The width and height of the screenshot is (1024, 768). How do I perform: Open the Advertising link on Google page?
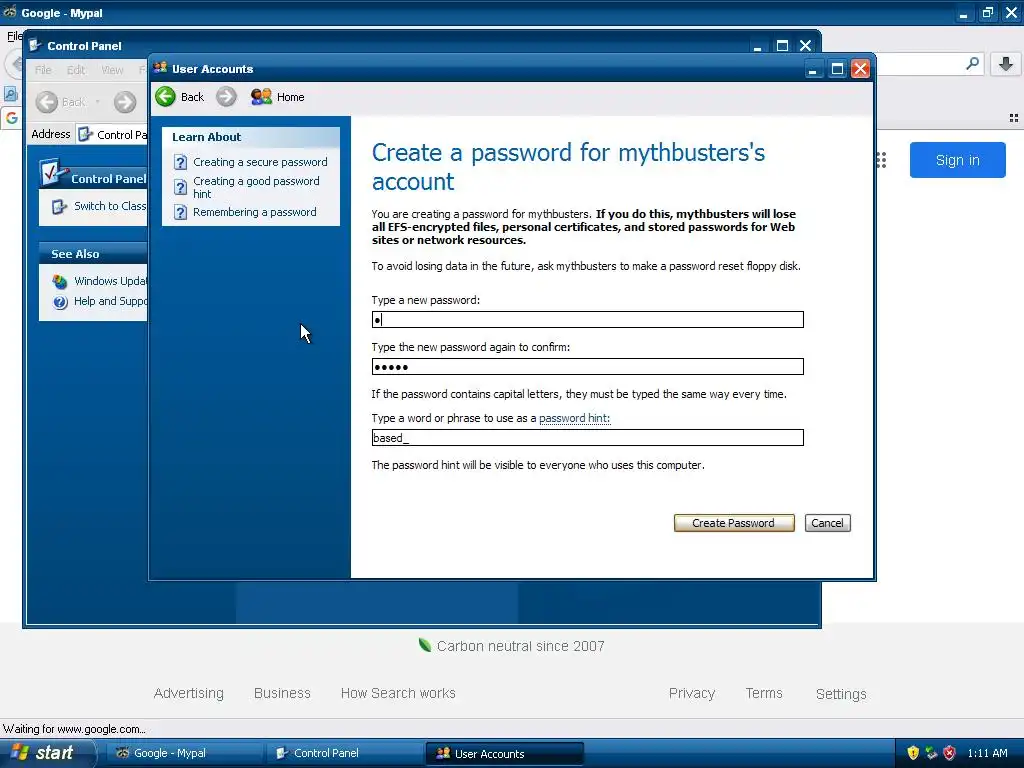[x=189, y=694]
